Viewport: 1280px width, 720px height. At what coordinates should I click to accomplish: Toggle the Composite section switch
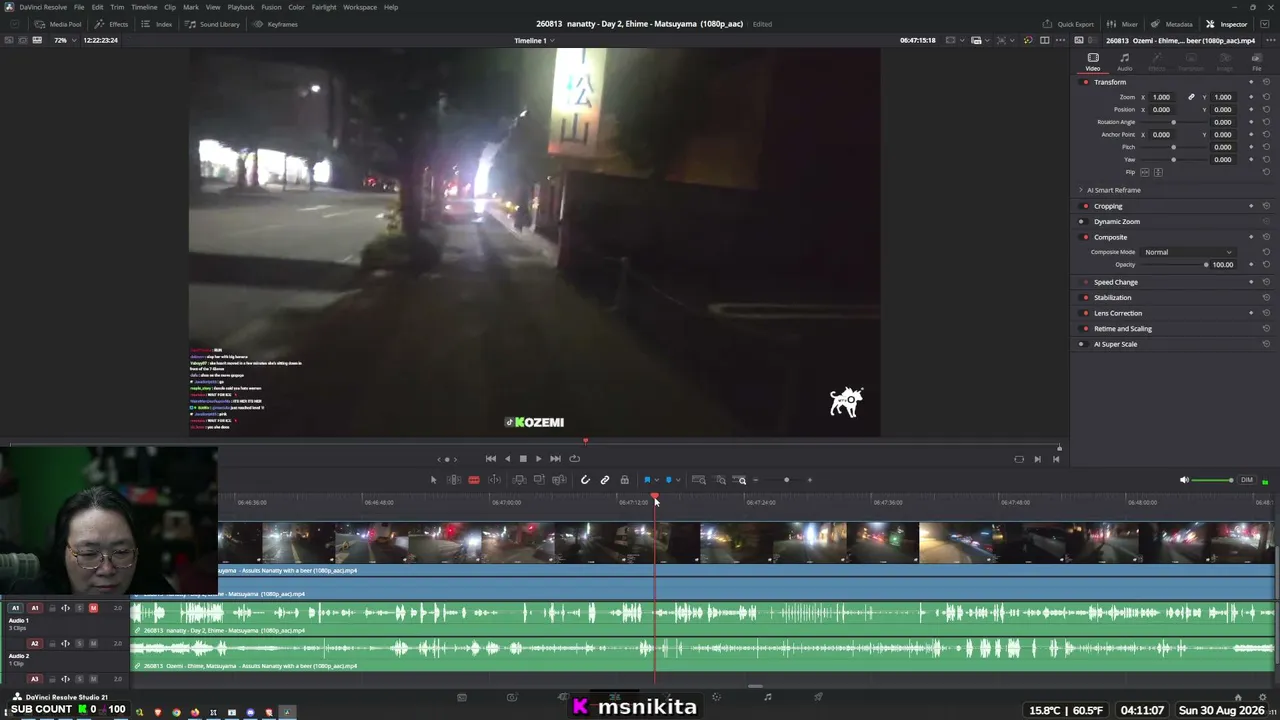1085,237
